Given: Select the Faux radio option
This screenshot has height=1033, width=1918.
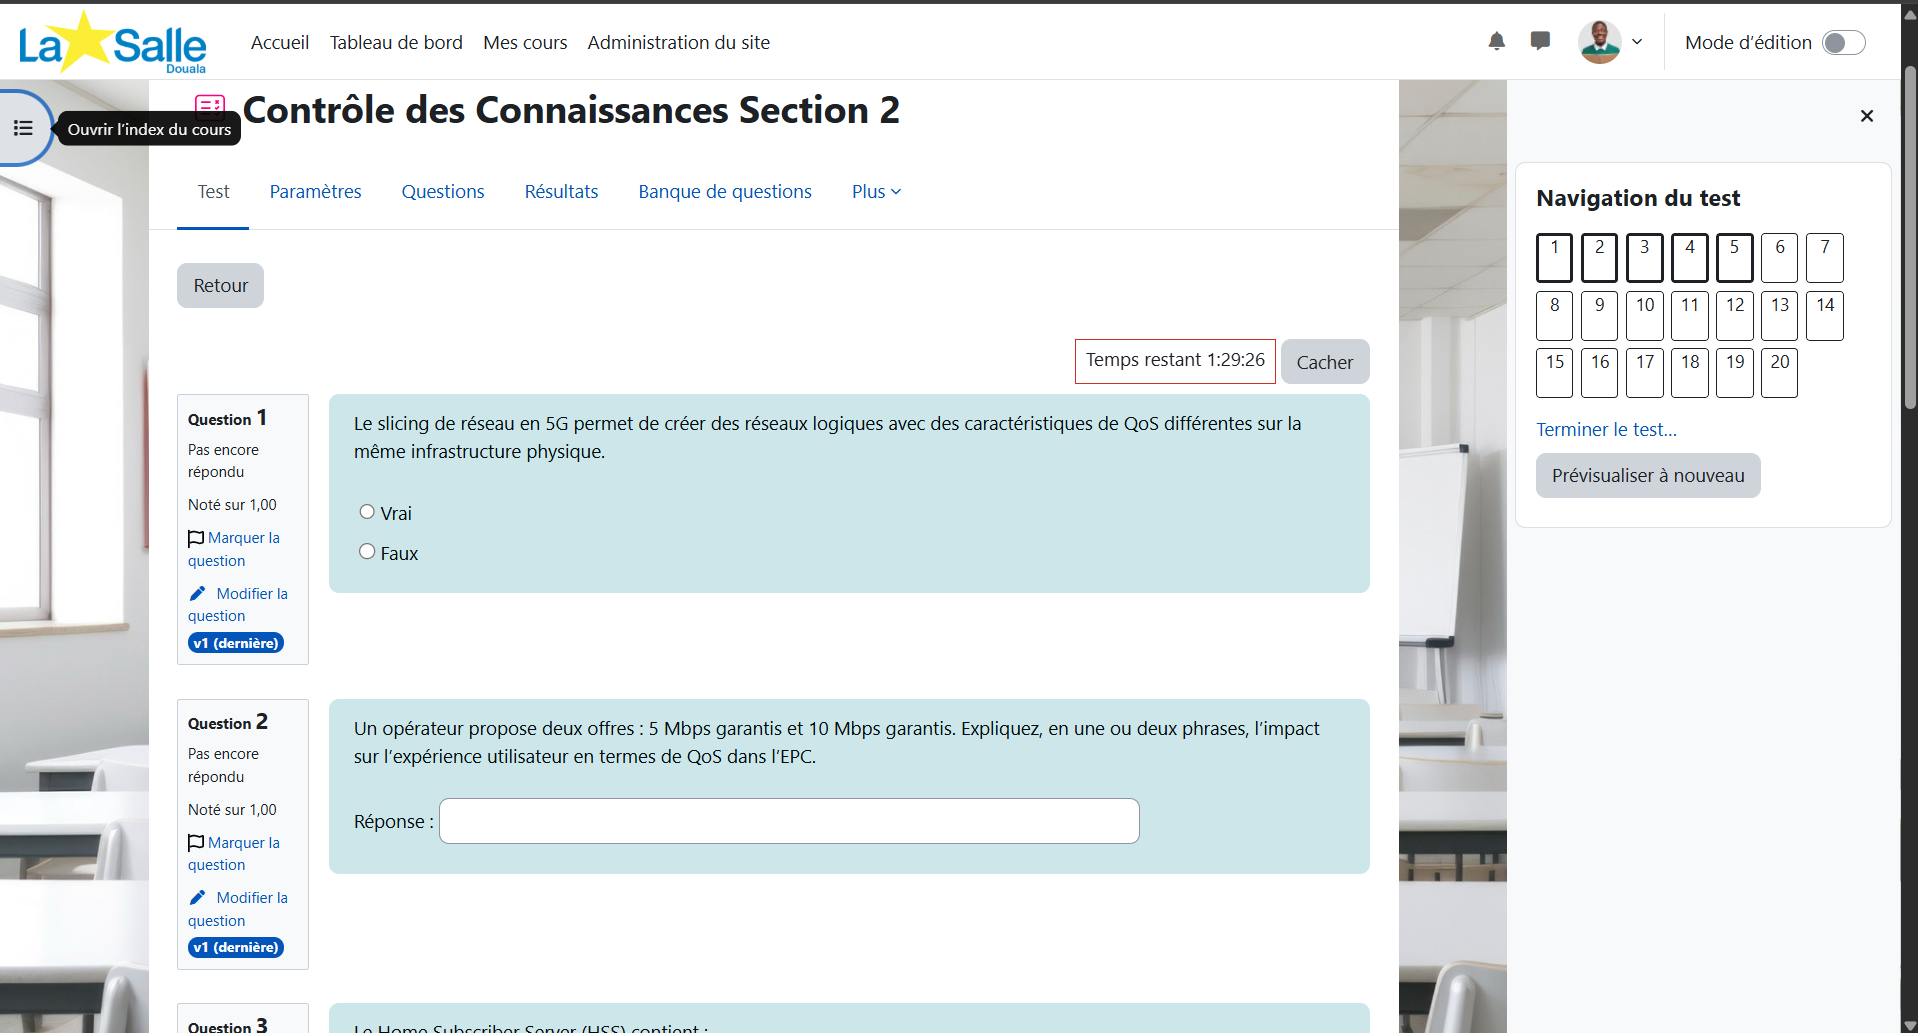Looking at the screenshot, I should point(367,552).
